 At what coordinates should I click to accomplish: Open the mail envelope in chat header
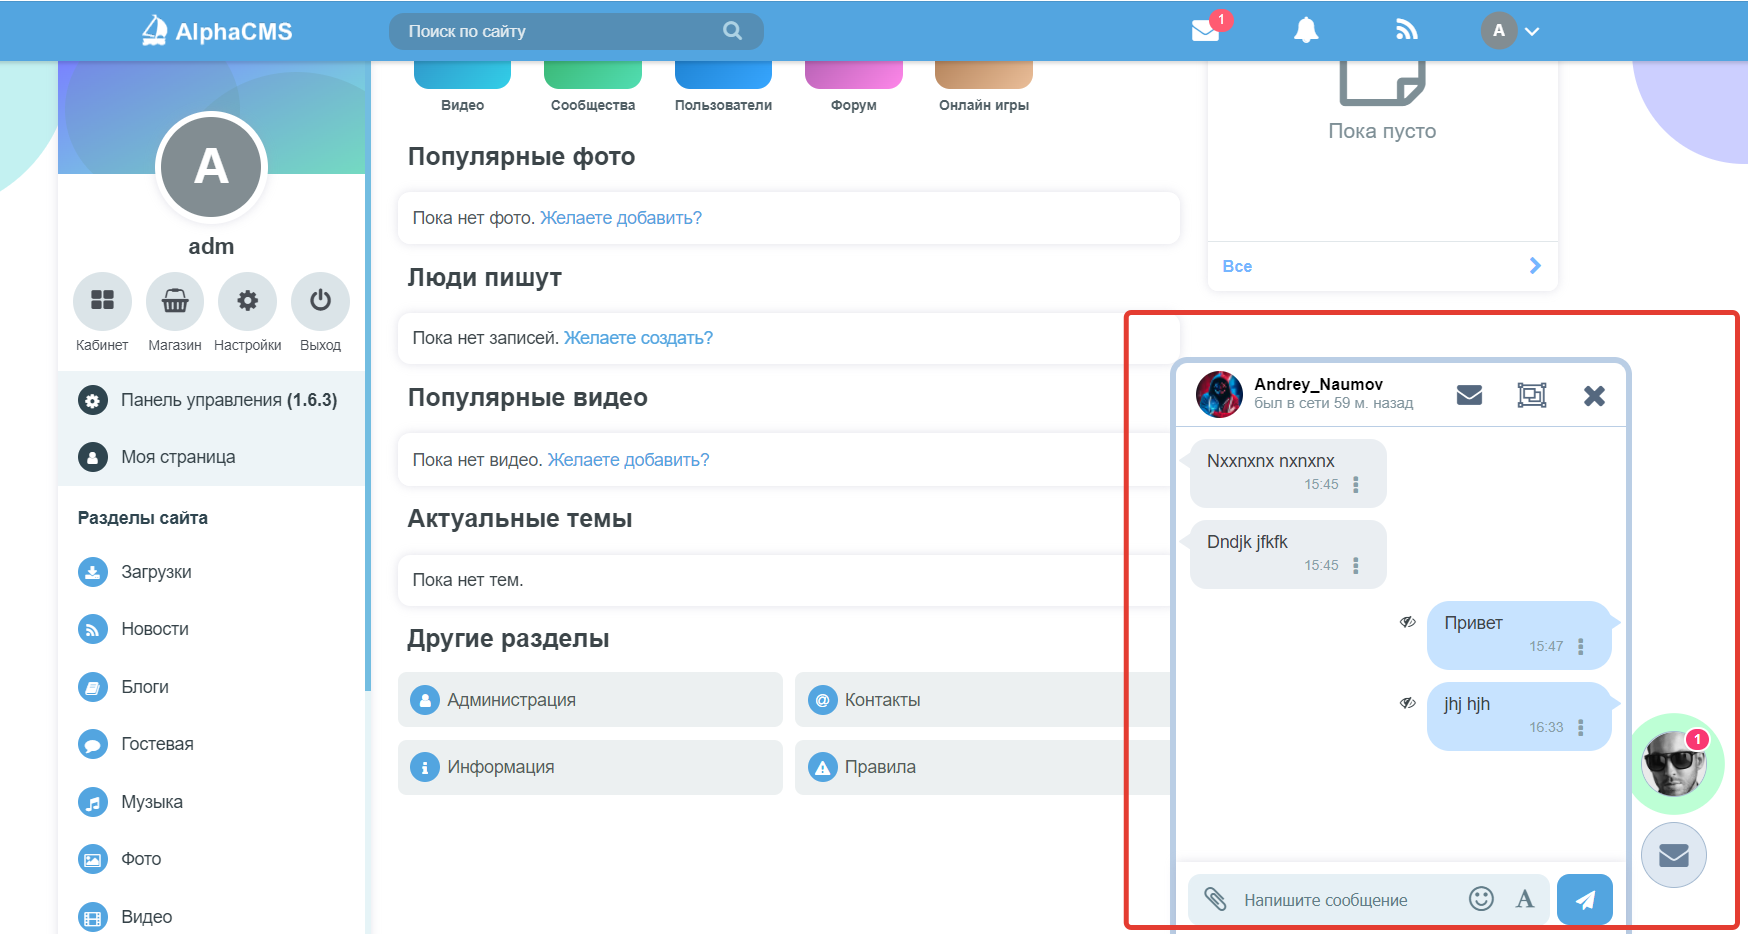(1469, 395)
